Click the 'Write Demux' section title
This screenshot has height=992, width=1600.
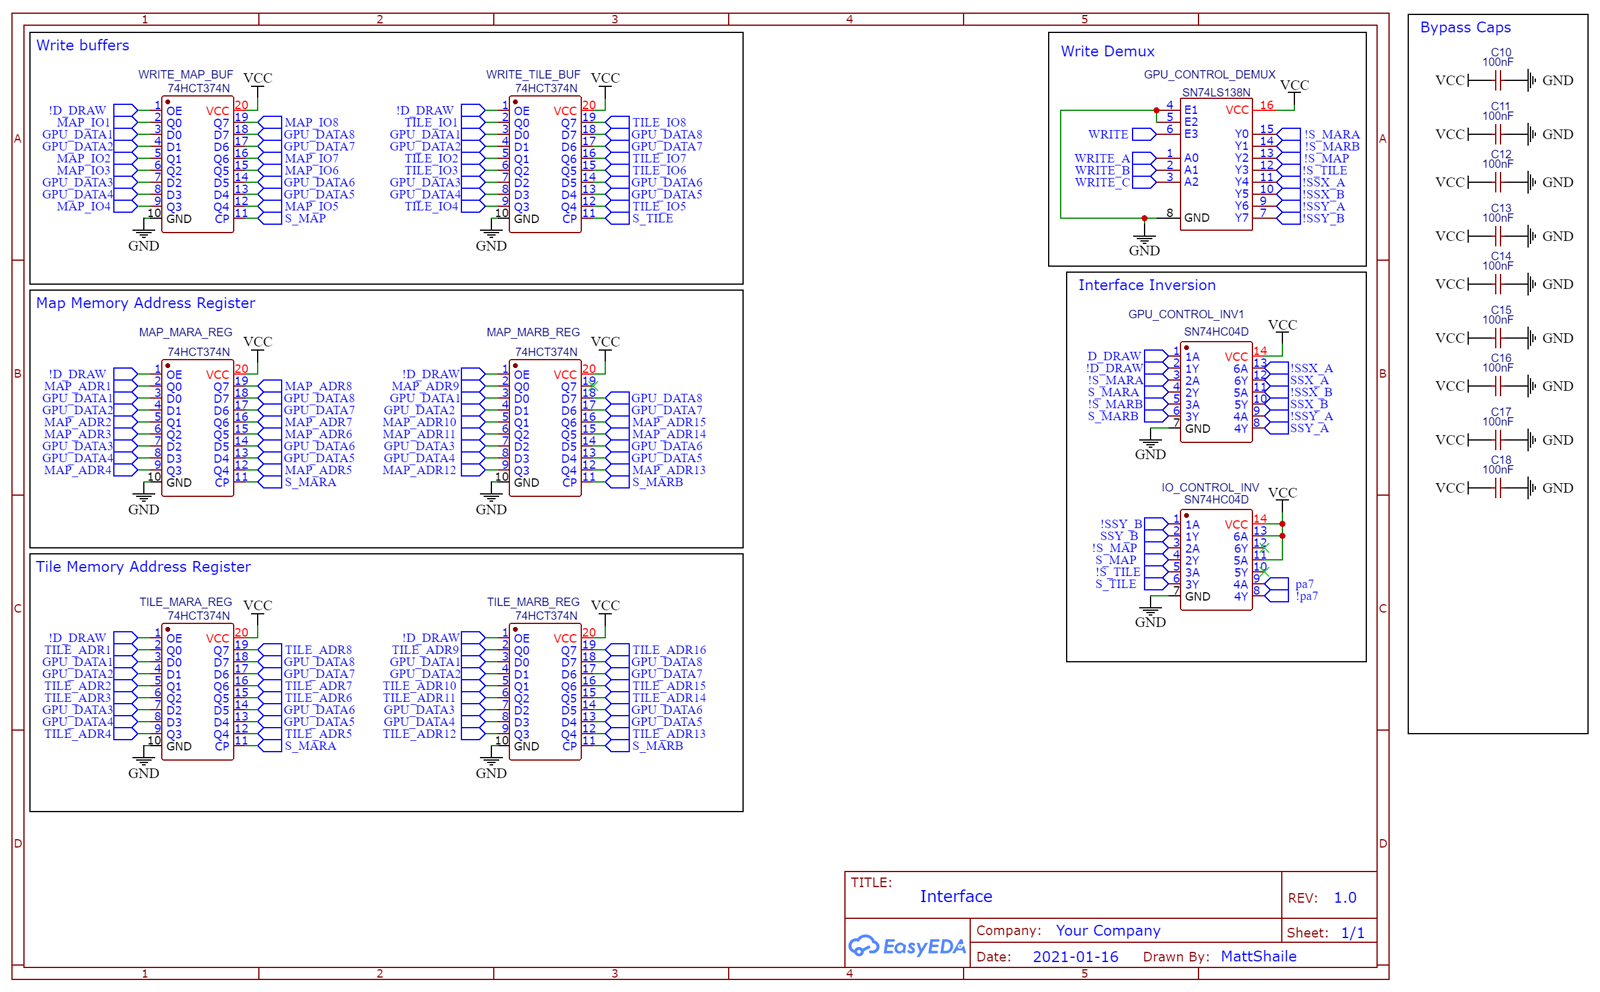point(1107,51)
